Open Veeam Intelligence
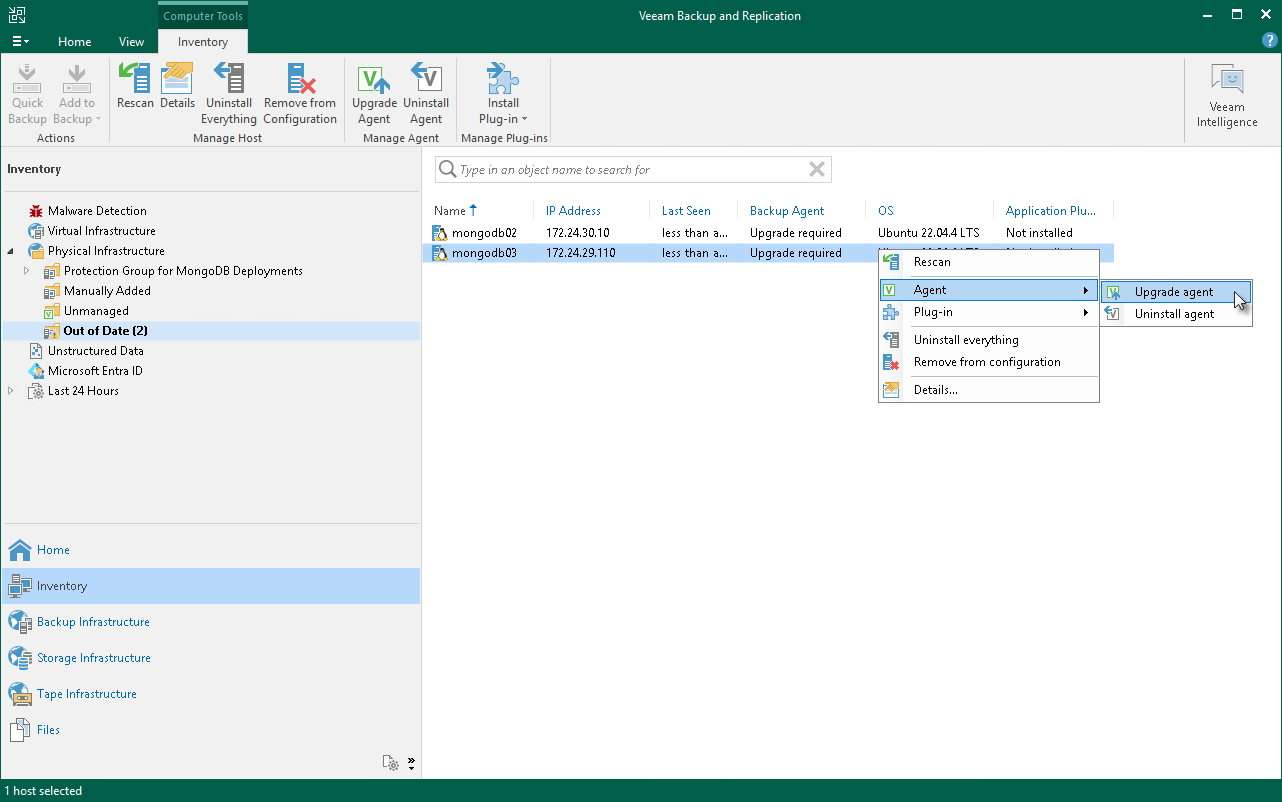The width and height of the screenshot is (1282, 802). 1226,96
